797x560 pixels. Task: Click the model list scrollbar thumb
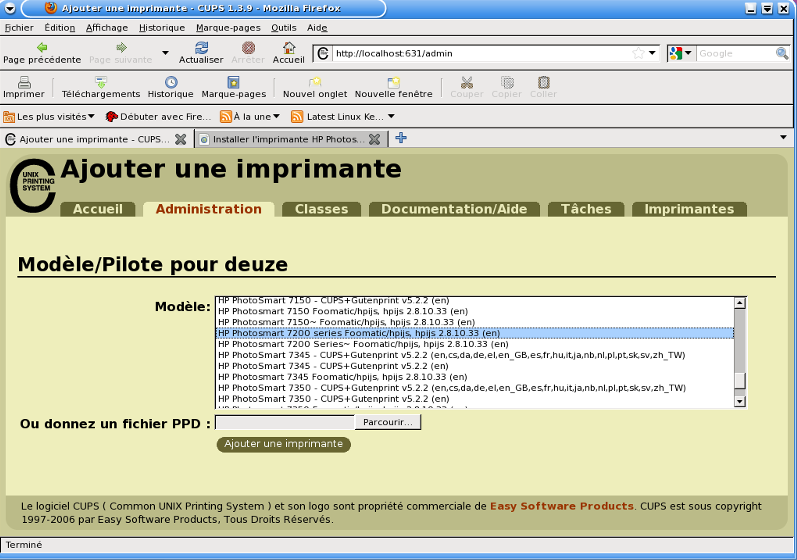click(740, 380)
